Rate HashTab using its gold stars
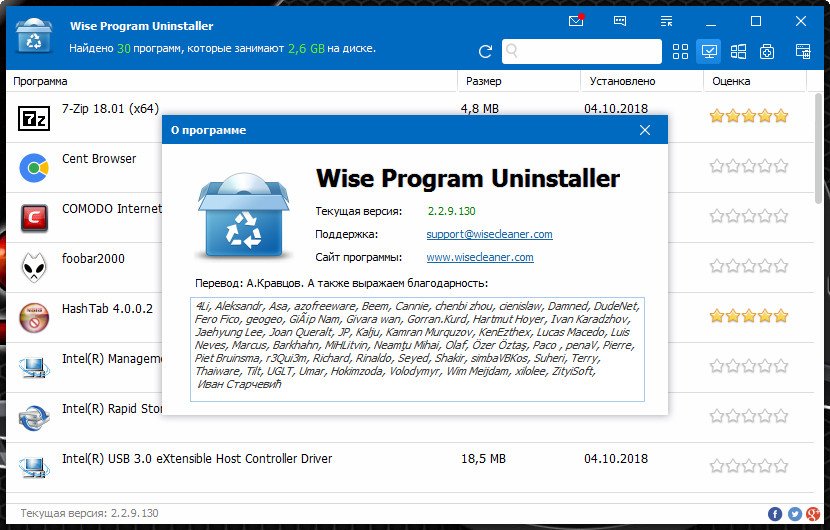 click(748, 316)
